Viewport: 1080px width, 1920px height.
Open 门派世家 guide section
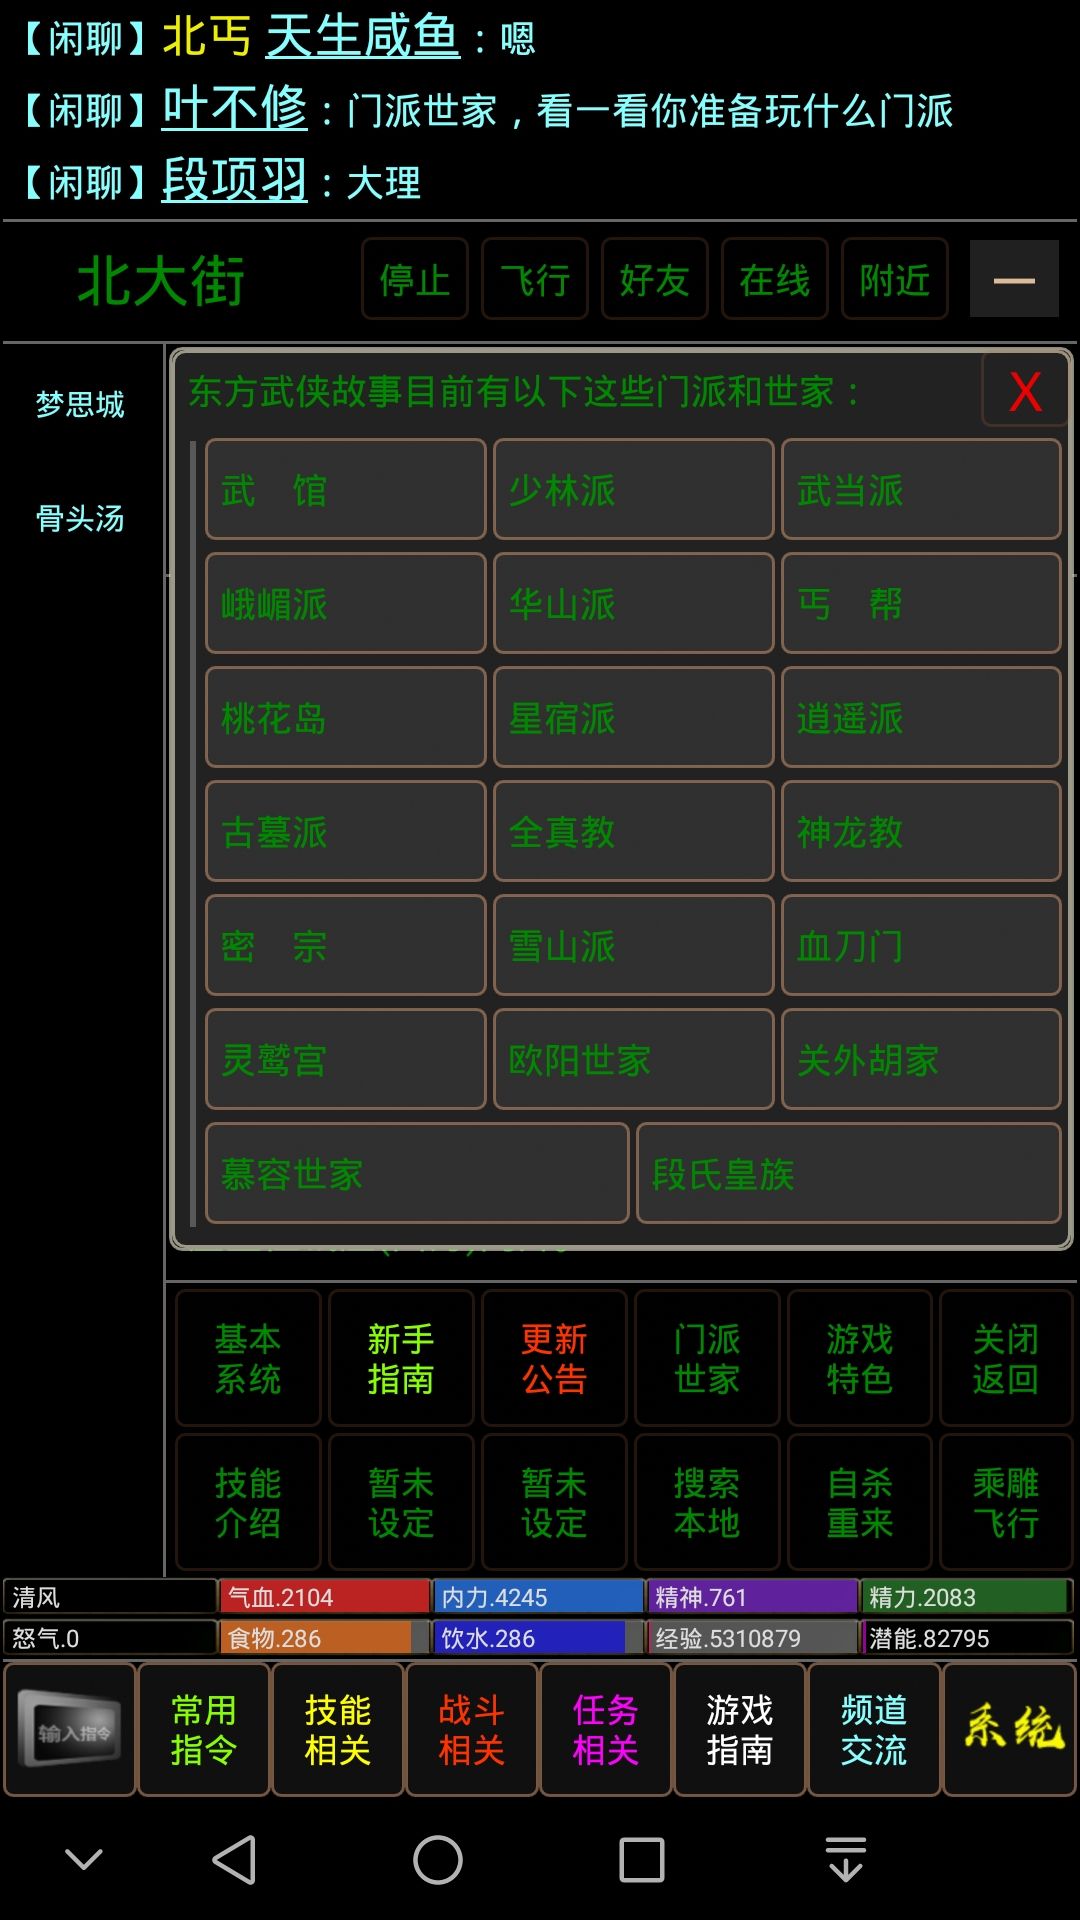[x=707, y=1358]
